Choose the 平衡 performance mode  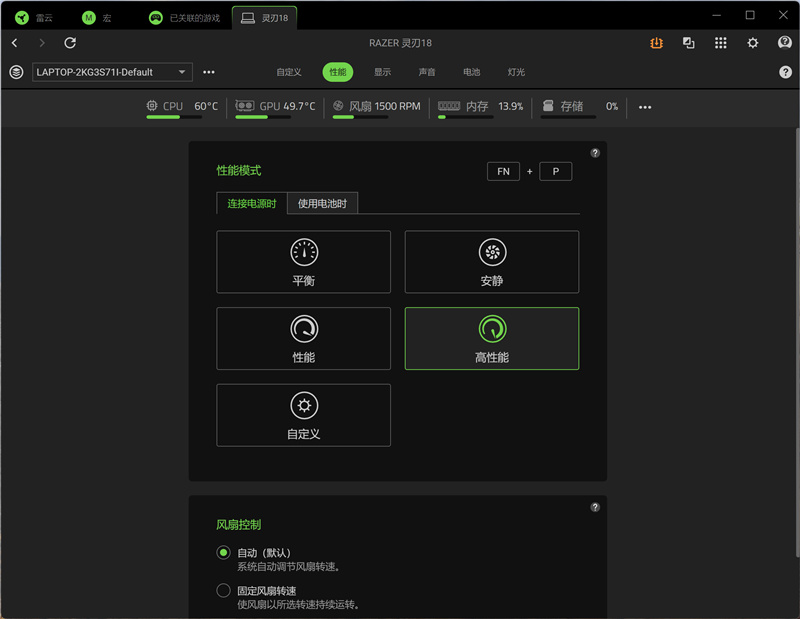click(304, 262)
